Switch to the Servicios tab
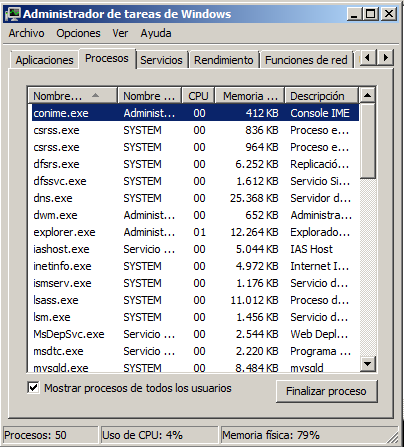404x447 pixels. tap(161, 60)
